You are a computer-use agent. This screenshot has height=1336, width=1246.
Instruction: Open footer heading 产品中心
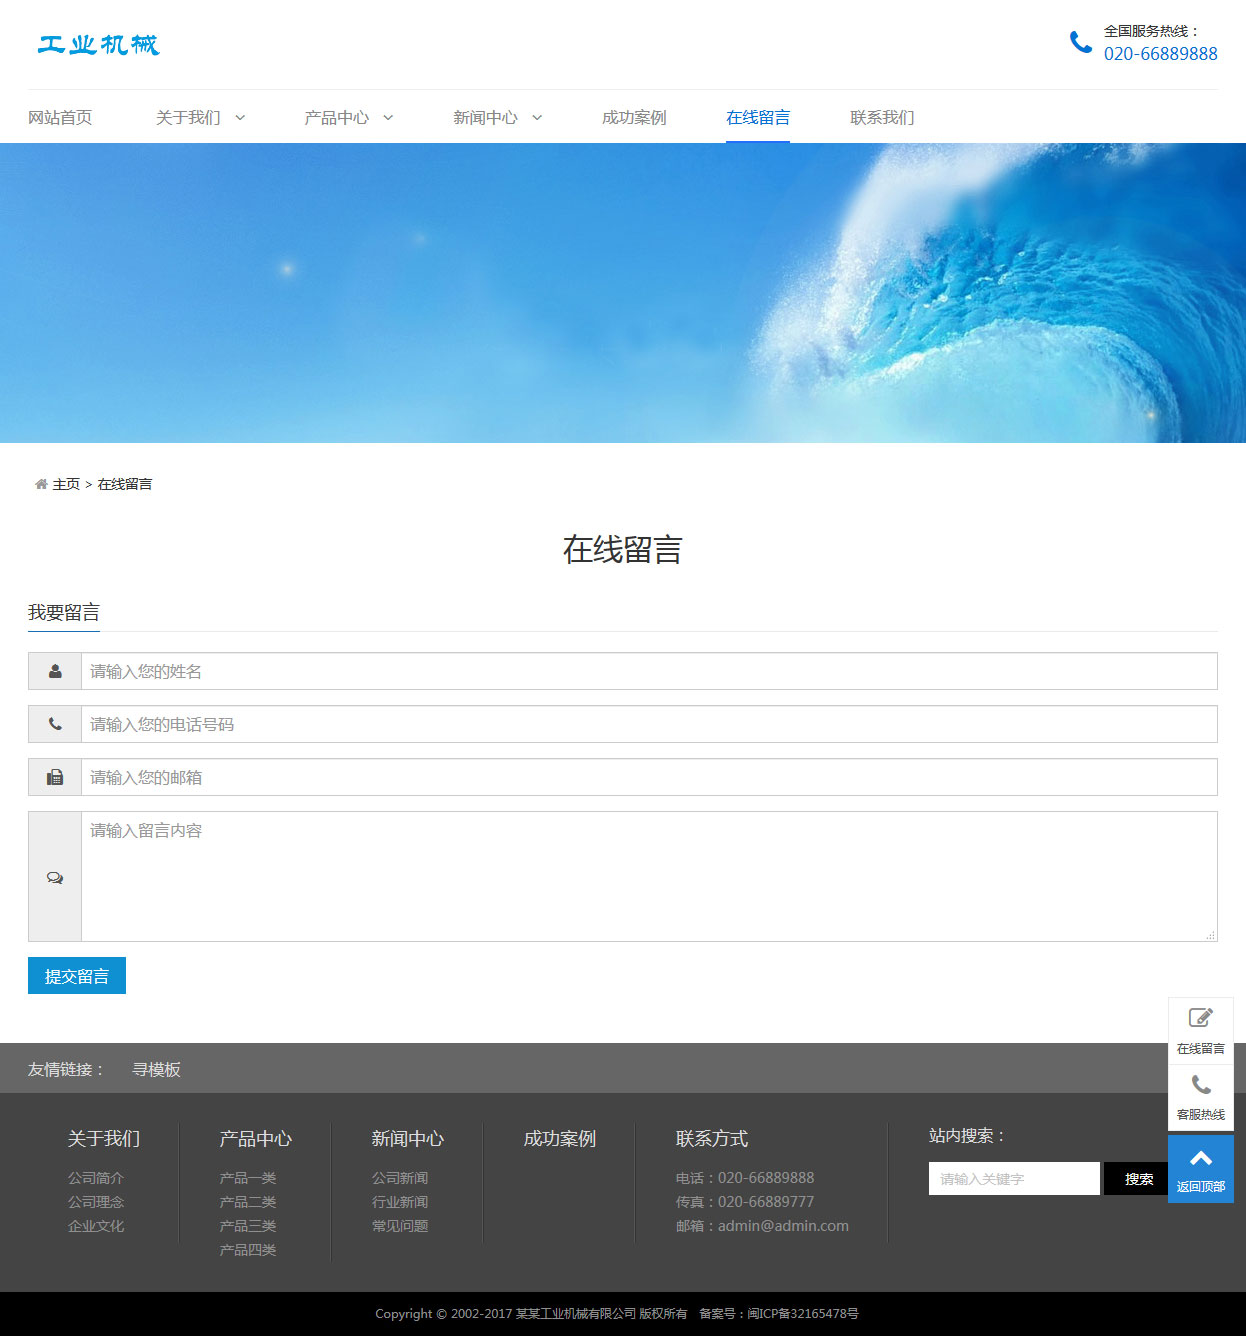(256, 1138)
